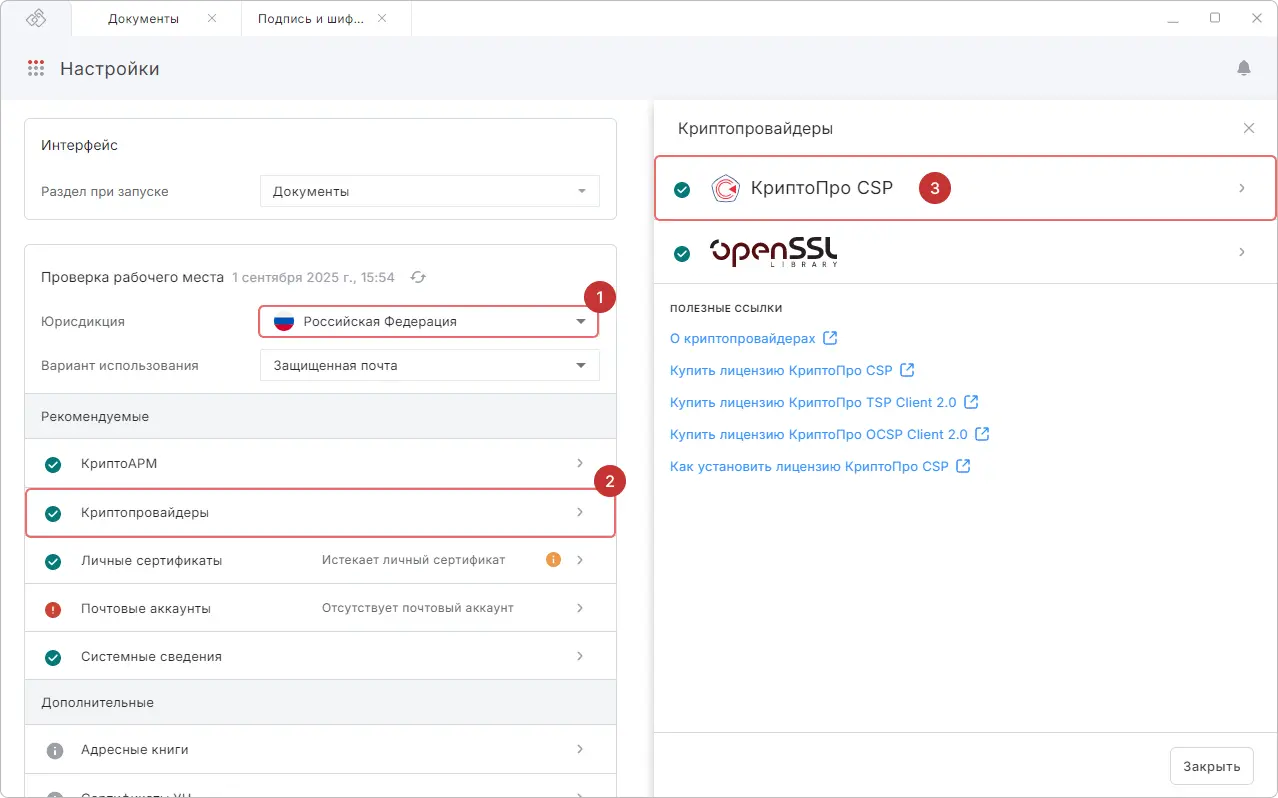The height and width of the screenshot is (798, 1278).
Task: Click the OpenSSL library logo
Action: point(772,252)
